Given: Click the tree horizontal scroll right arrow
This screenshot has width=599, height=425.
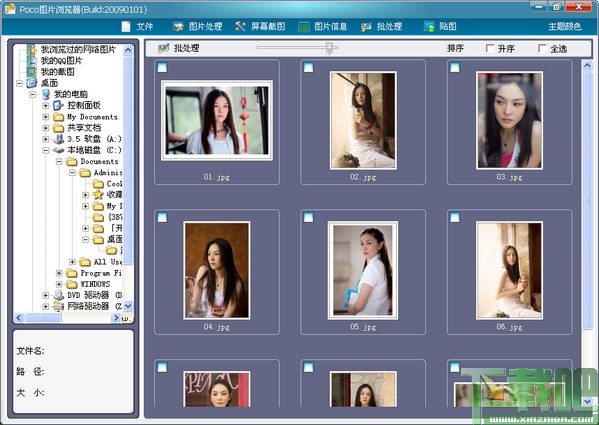Looking at the screenshot, I should [x=116, y=318].
